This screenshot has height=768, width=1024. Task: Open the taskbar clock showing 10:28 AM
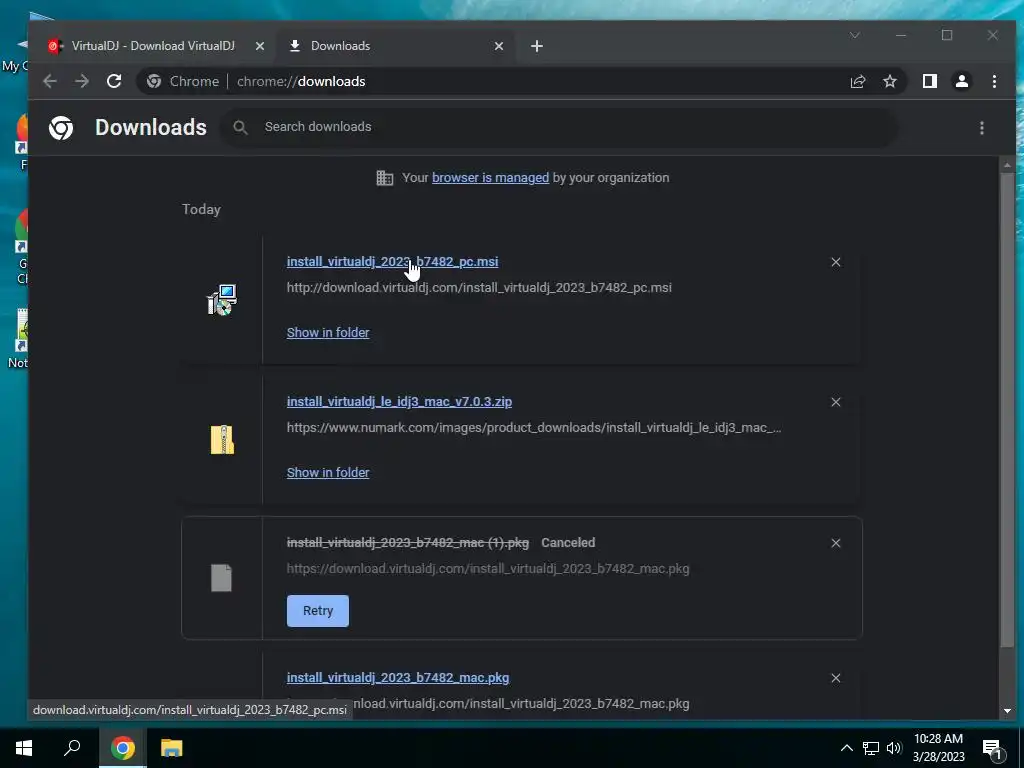click(x=938, y=748)
